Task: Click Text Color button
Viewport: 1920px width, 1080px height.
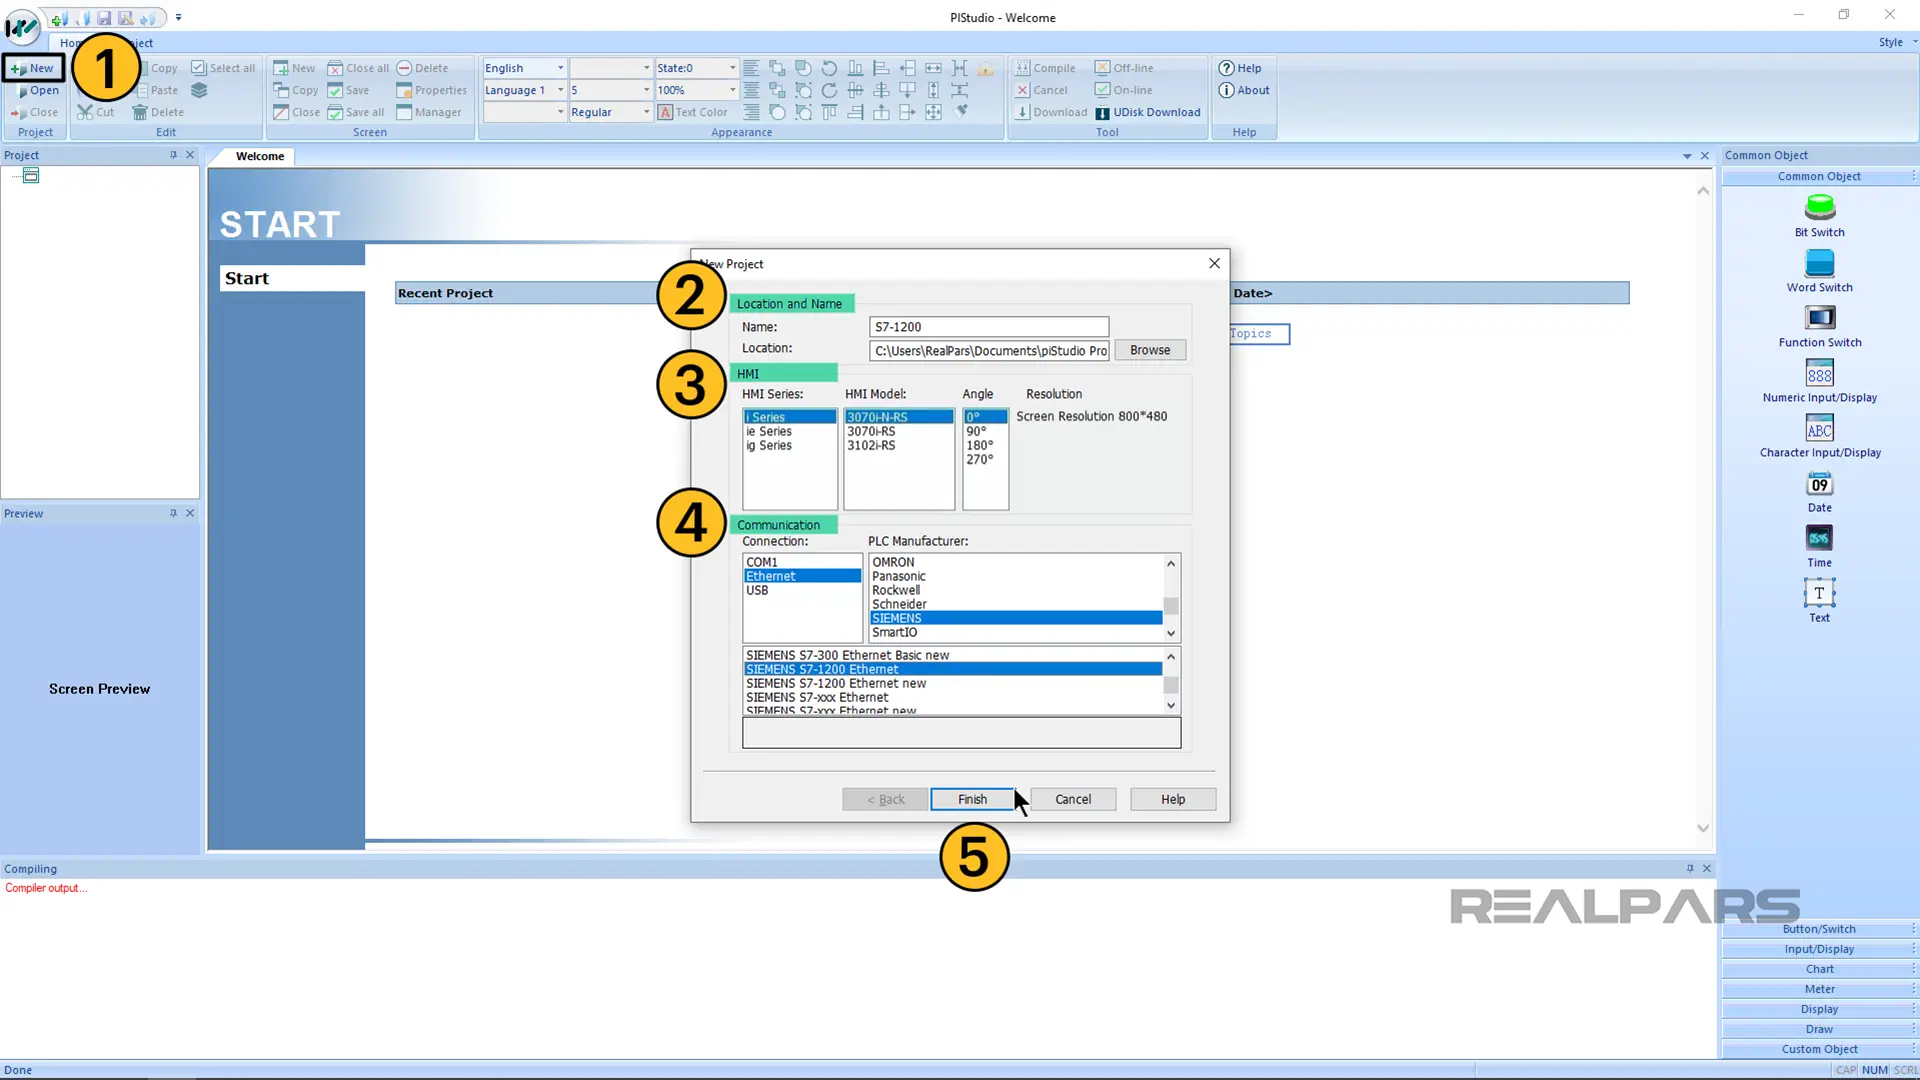Action: click(693, 112)
